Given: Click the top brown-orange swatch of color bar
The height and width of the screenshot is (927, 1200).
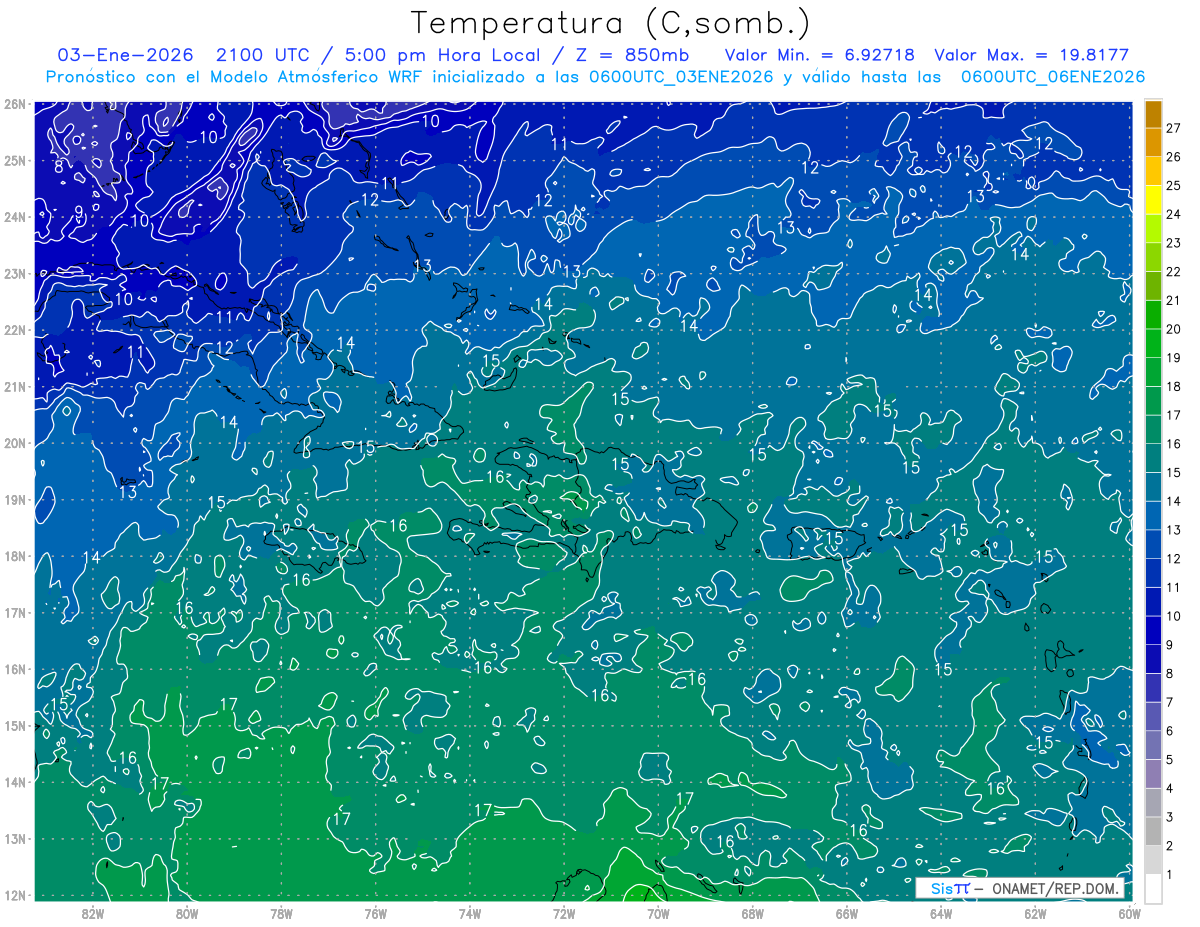Looking at the screenshot, I should (1153, 115).
